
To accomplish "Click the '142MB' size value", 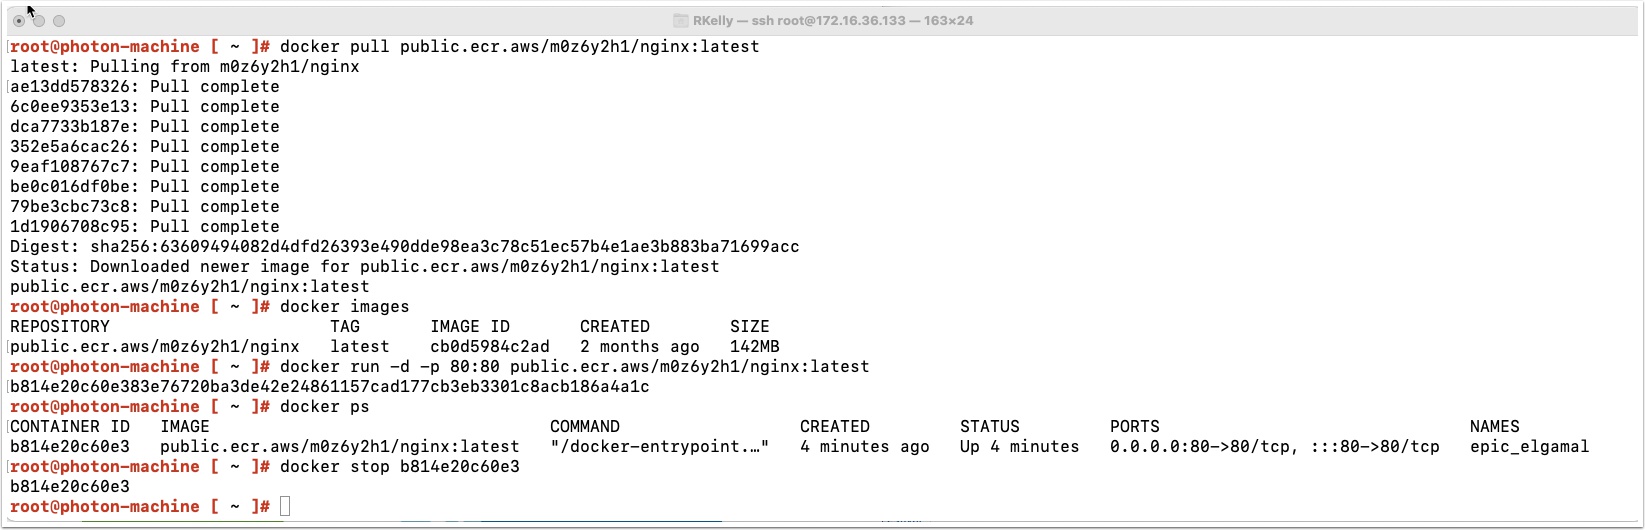I will pyautogui.click(x=755, y=347).
